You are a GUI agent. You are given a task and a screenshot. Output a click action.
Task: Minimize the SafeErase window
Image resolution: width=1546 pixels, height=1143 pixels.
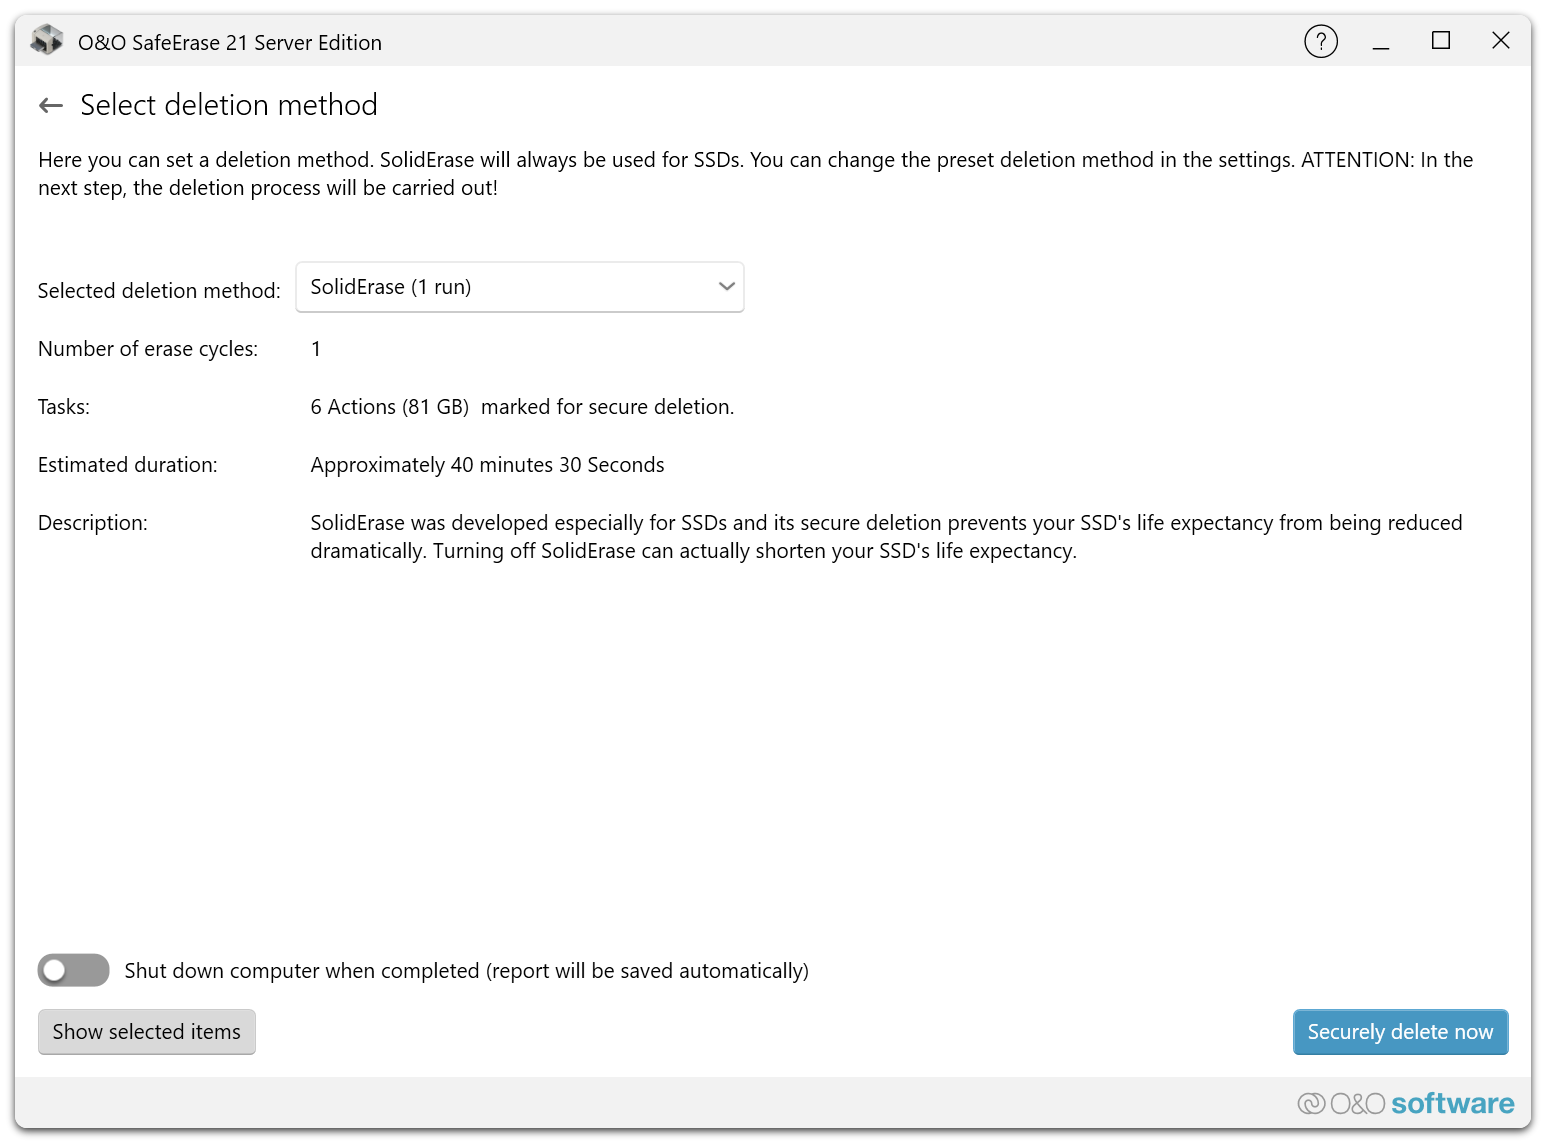pos(1381,41)
